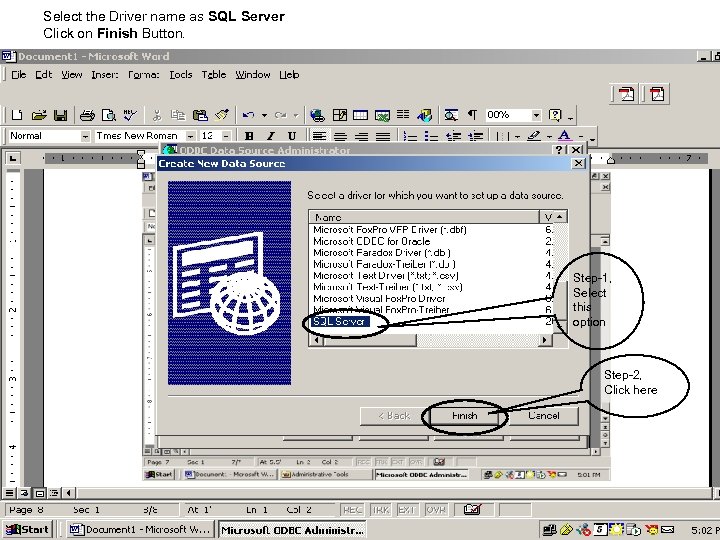Toggle Underline formatting
The height and width of the screenshot is (540, 720).
pos(292,136)
